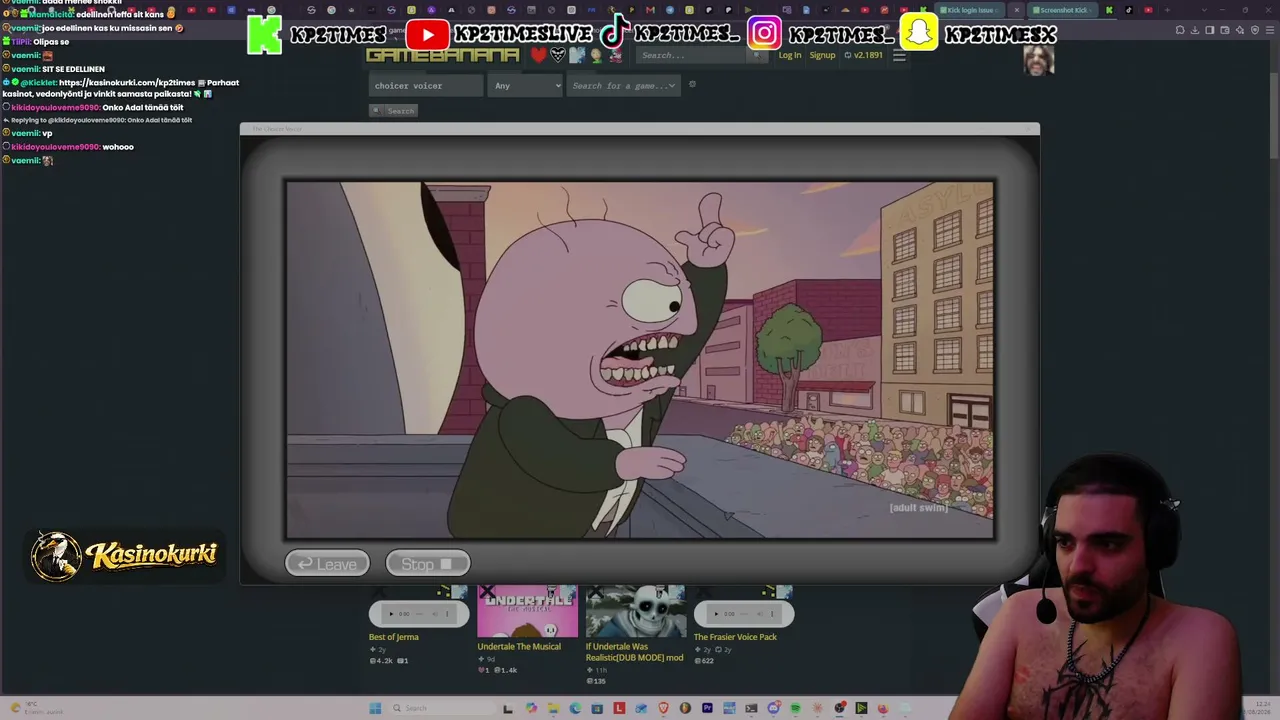Click the v2.1891 version link
1280x720 pixels.
pyautogui.click(x=863, y=55)
